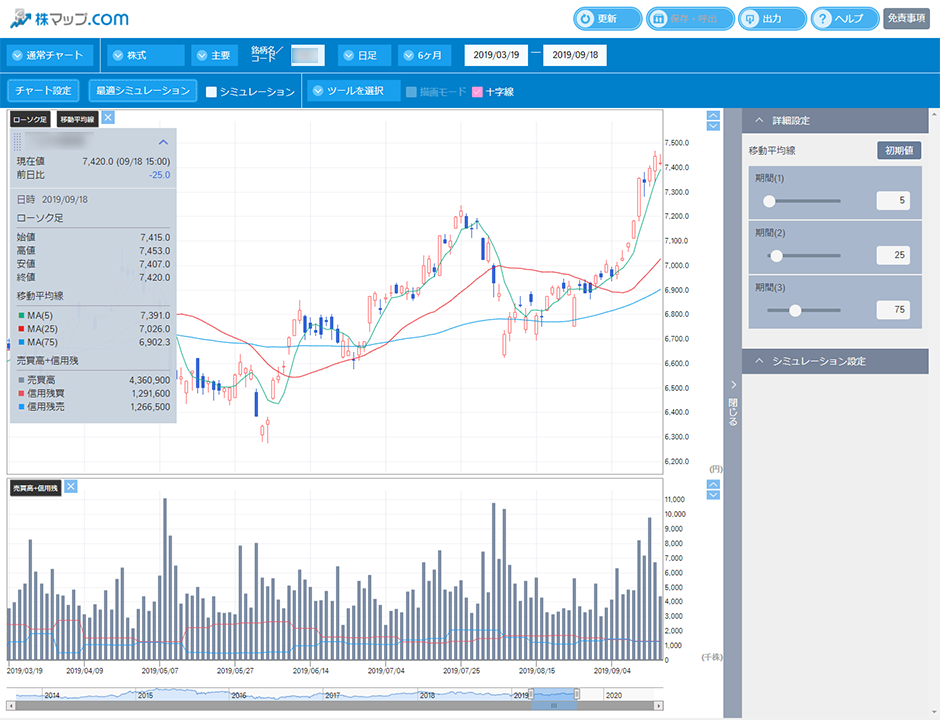
Task: Click the 2019/07/25 axis date label
Action: coord(461,671)
